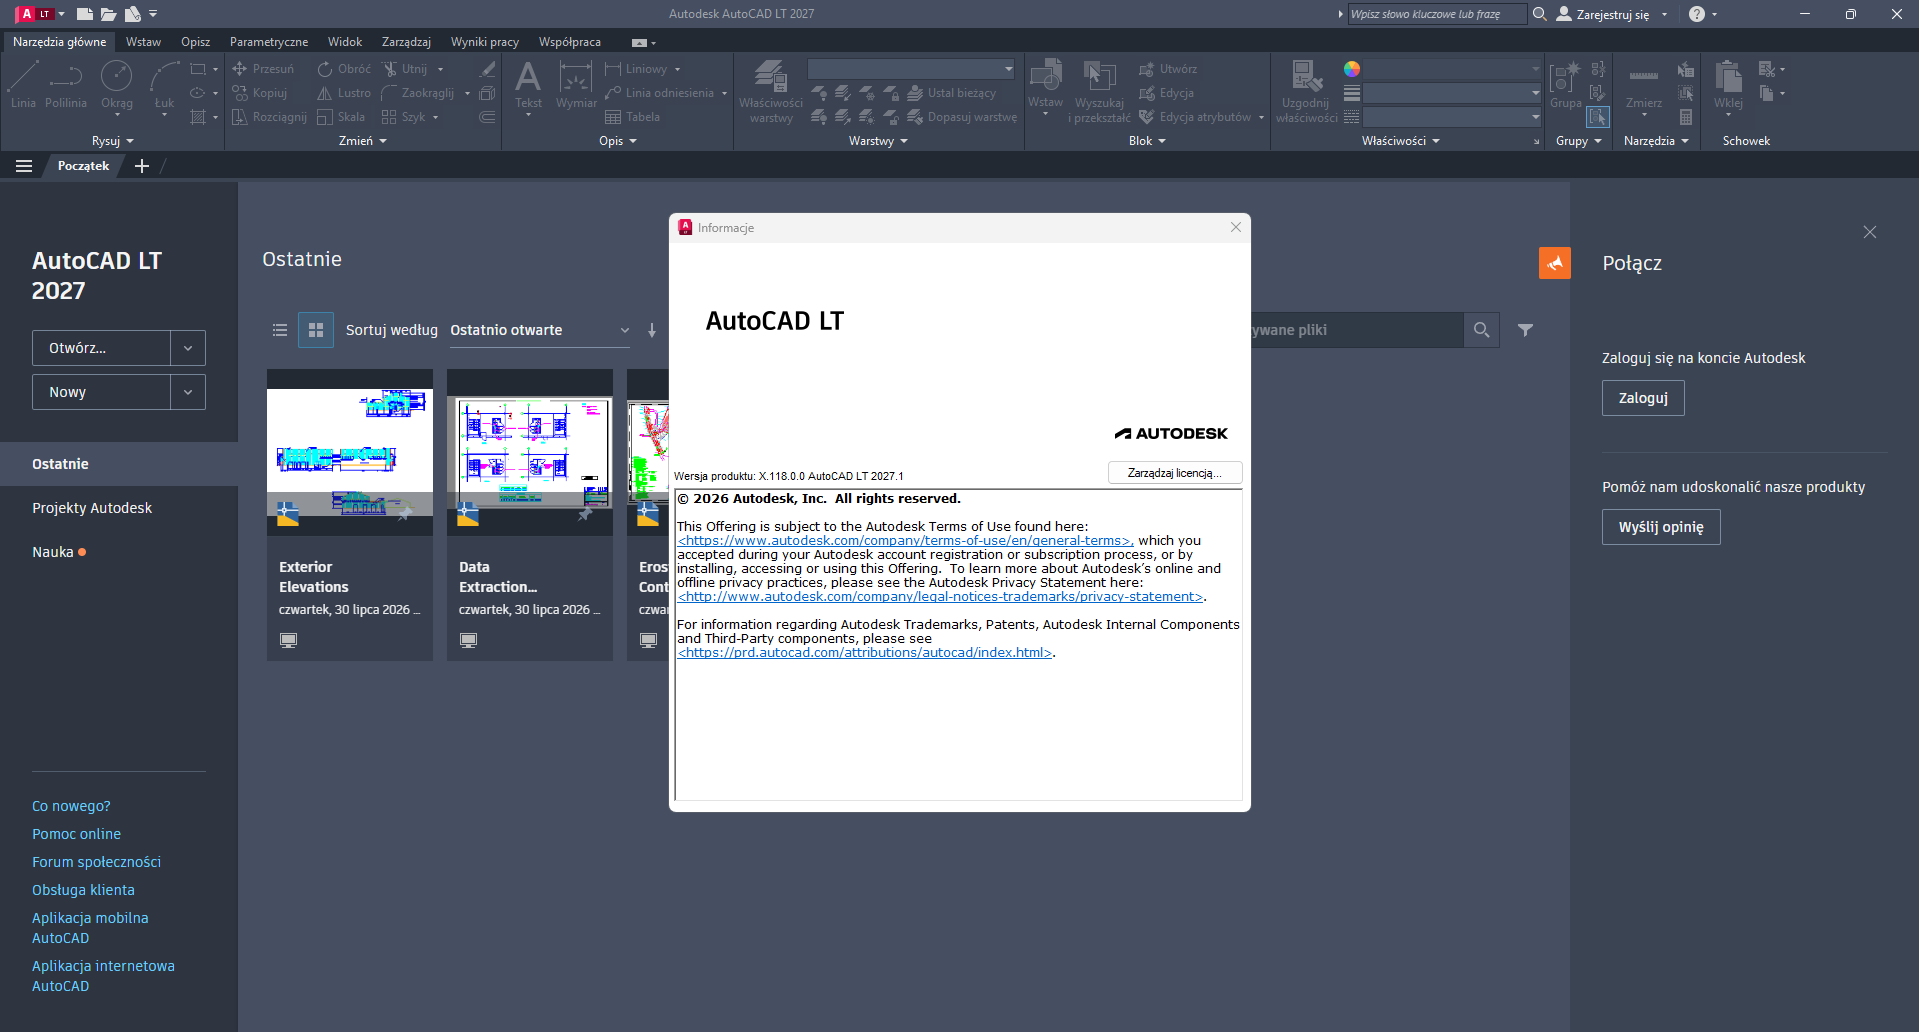1919x1032 pixels.
Task: Close the Połącz side panel
Action: click(1870, 232)
